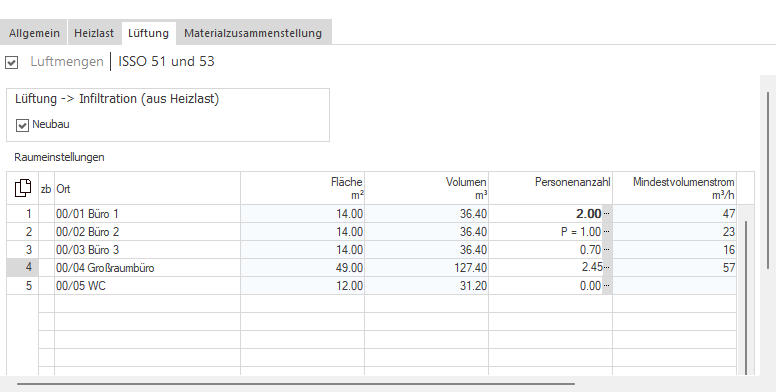Open ellipsis button for Büro 2 Personenanzahl
The image size is (776, 392).
pyautogui.click(x=607, y=232)
